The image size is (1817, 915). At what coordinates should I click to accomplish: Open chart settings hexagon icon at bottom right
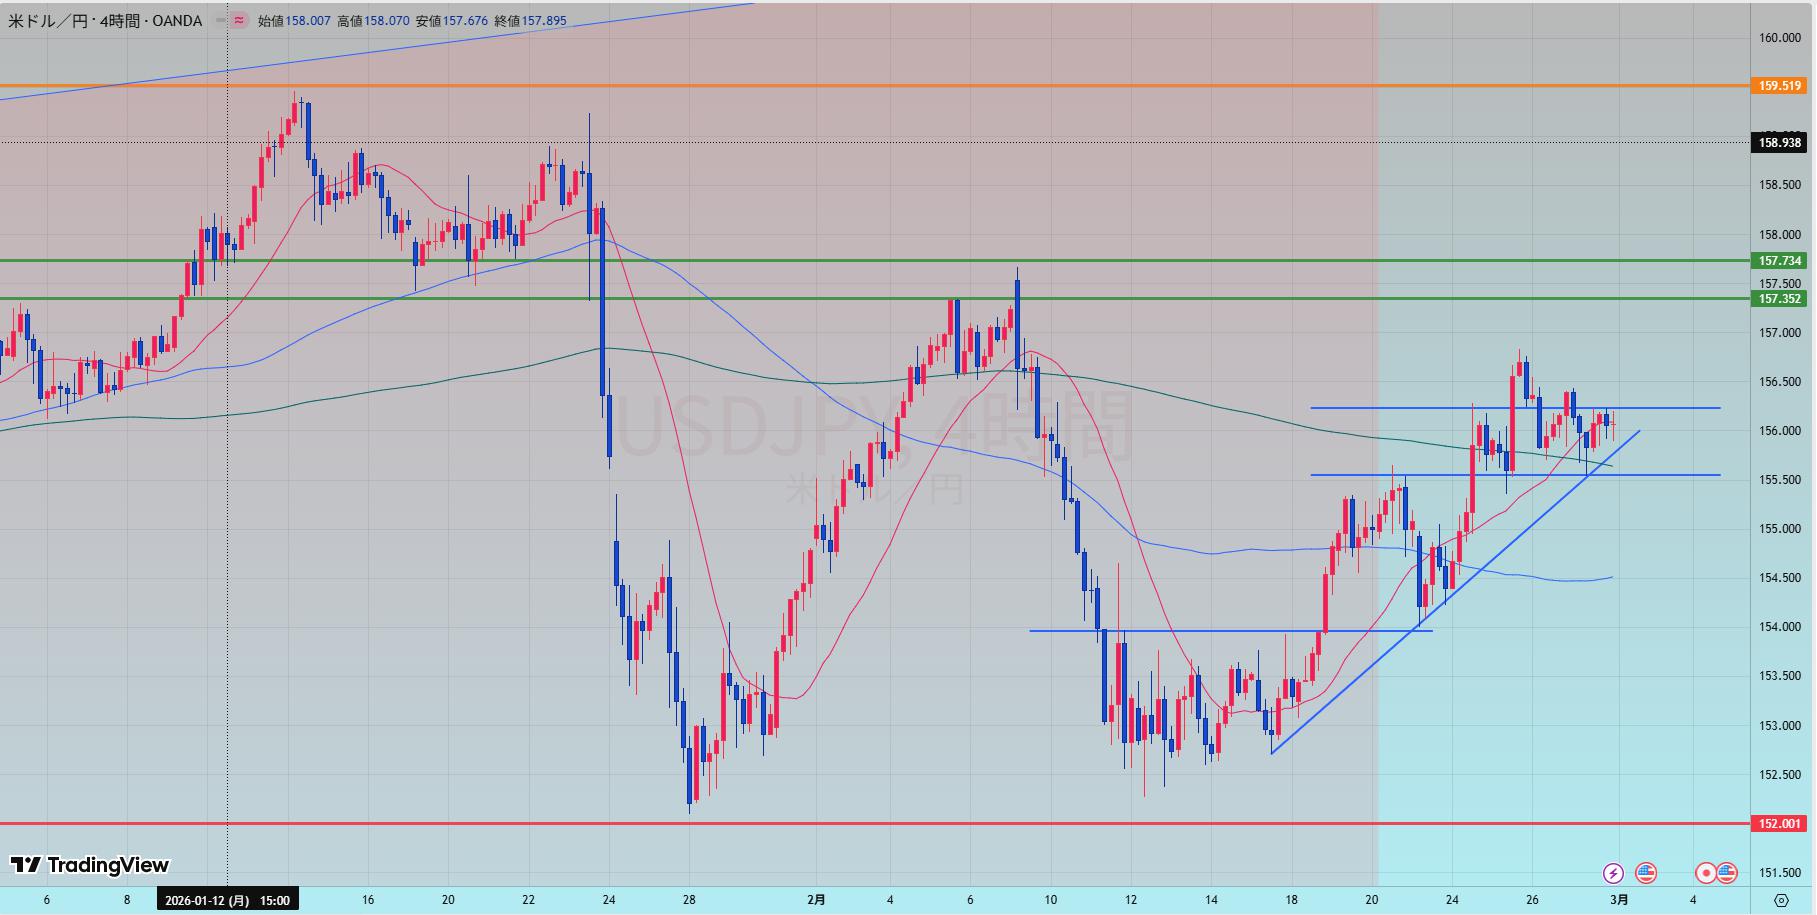click(1783, 900)
